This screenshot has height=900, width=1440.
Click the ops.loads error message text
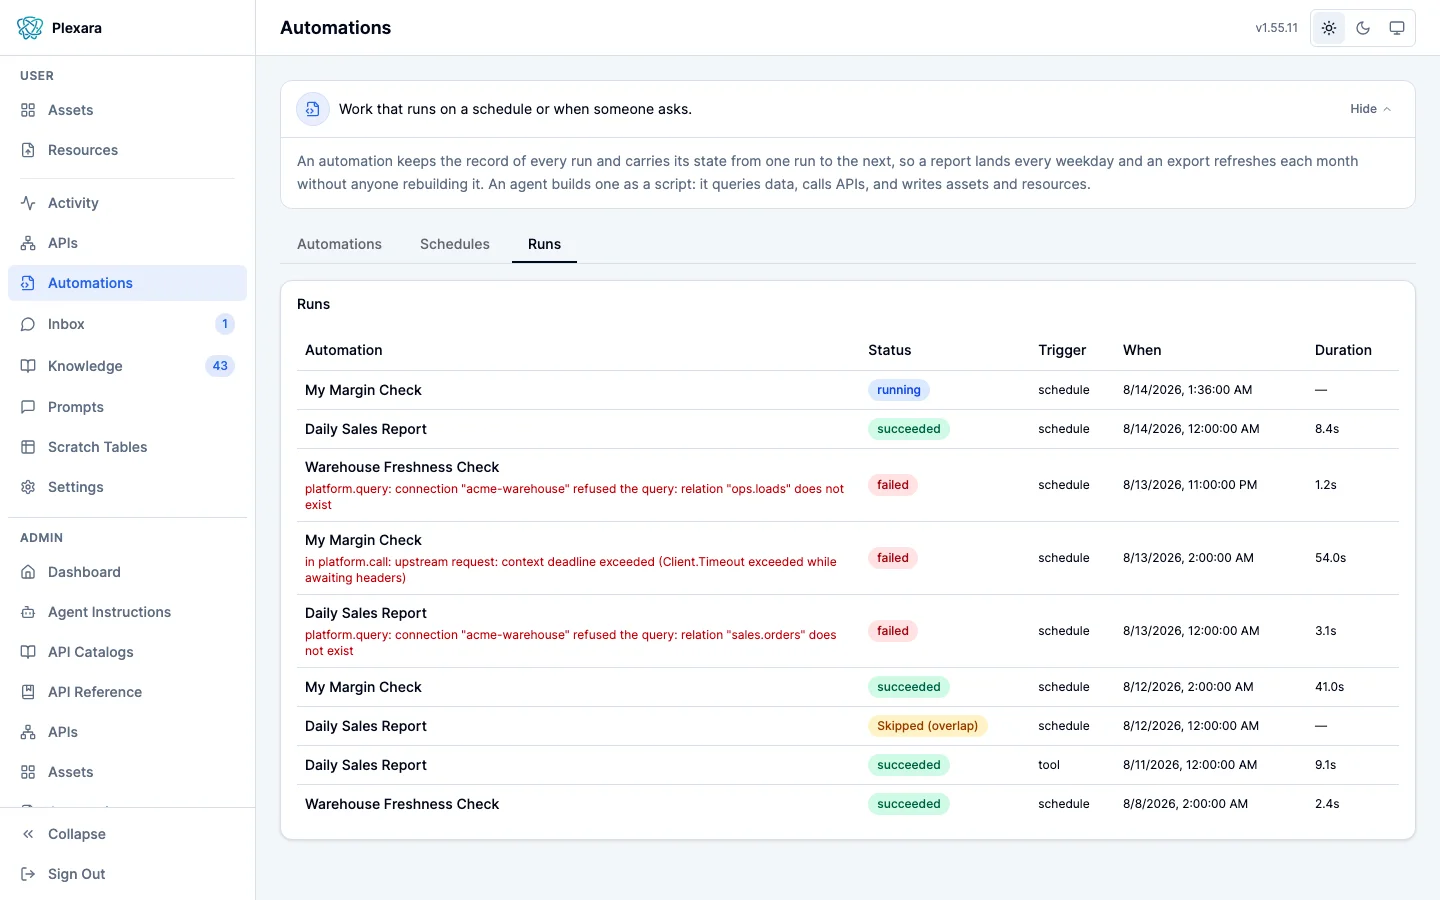point(574,497)
